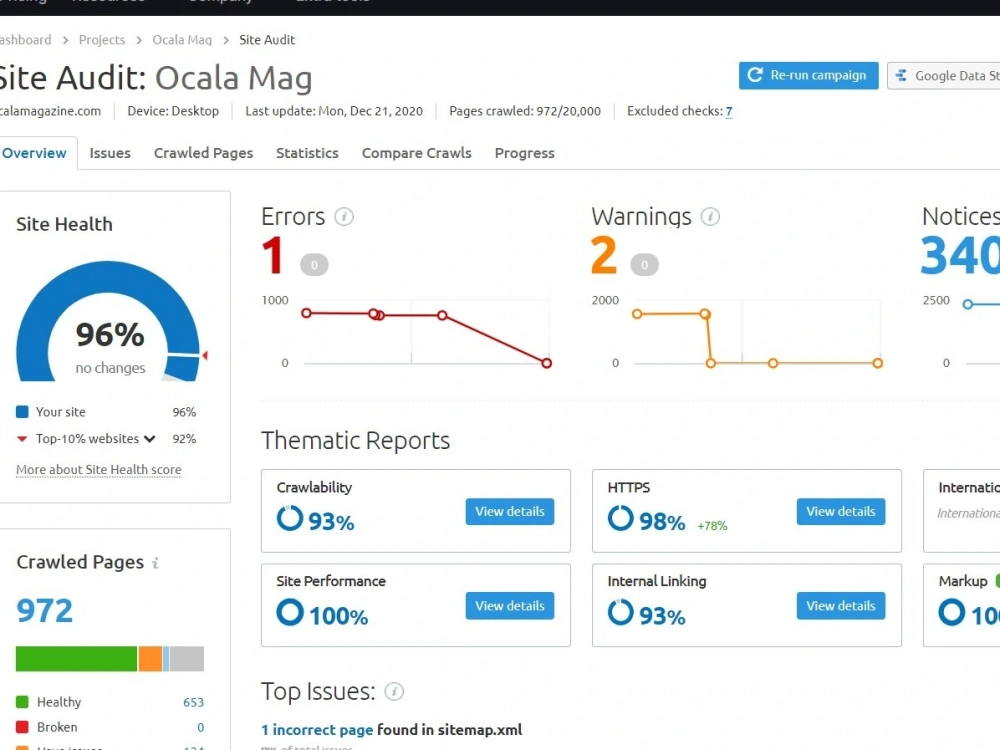View details for HTTPS report
Viewport: 1000px width, 750px height.
click(841, 511)
